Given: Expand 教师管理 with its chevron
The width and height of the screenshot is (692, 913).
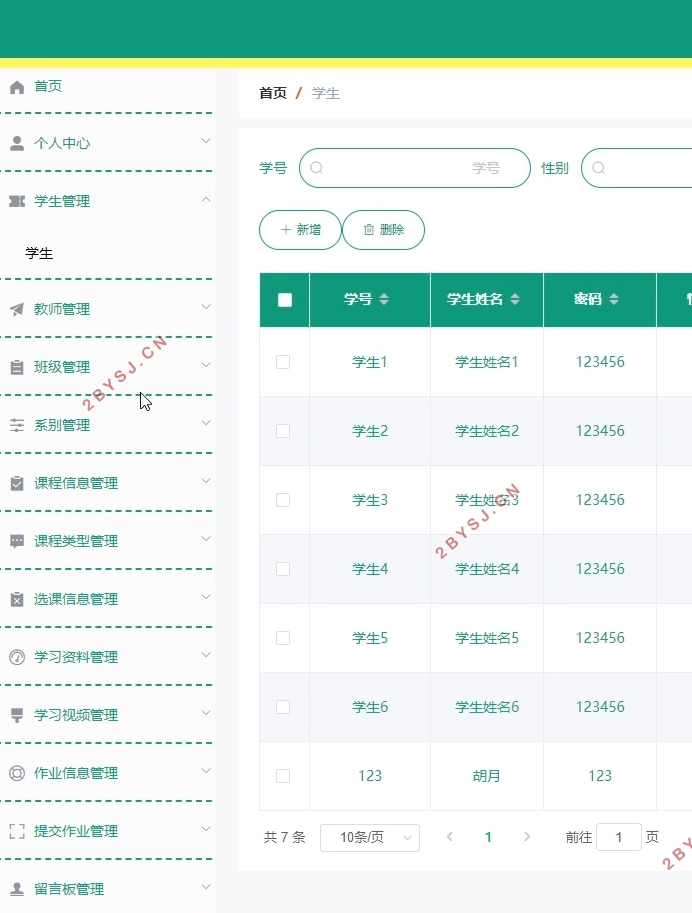Looking at the screenshot, I should [206, 307].
